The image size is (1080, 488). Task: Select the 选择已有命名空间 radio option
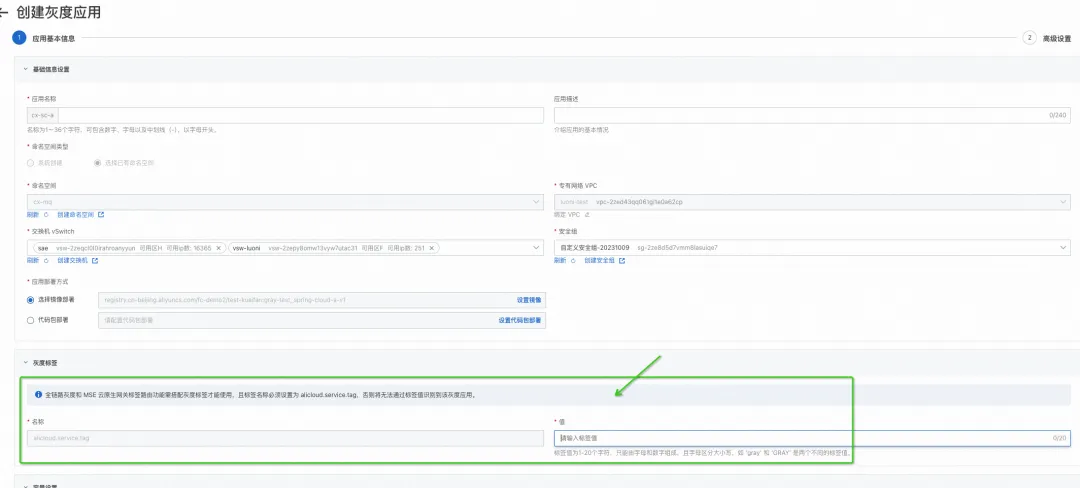98,163
